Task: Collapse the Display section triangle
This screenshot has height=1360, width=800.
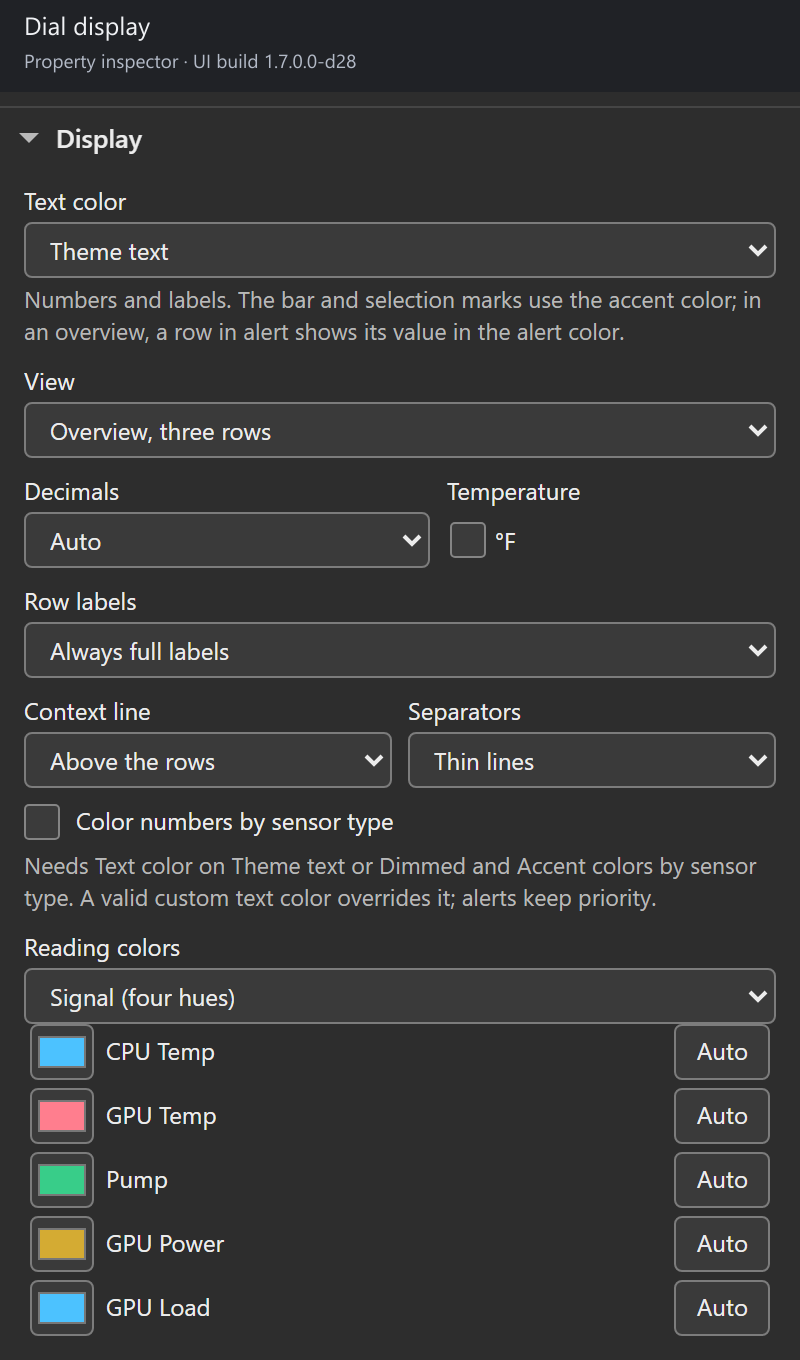Action: coord(29,139)
